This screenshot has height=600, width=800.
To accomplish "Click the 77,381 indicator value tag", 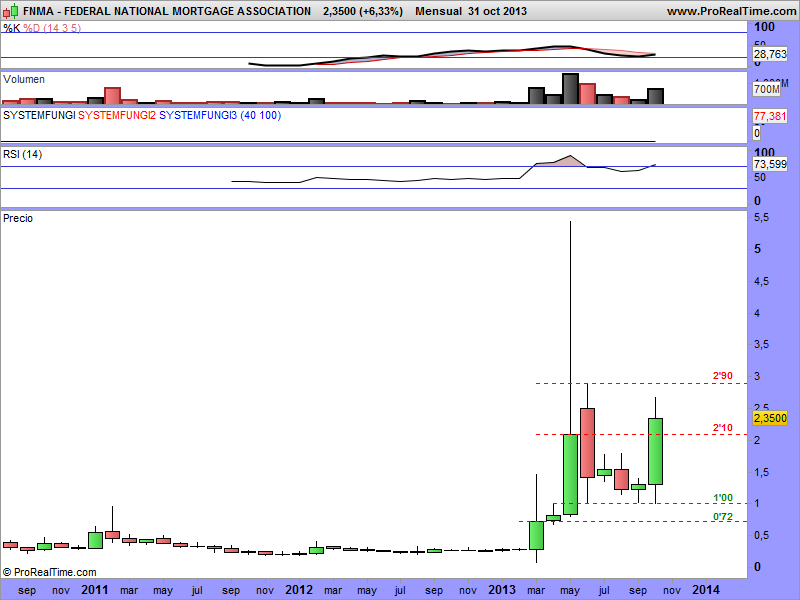I will coord(770,116).
